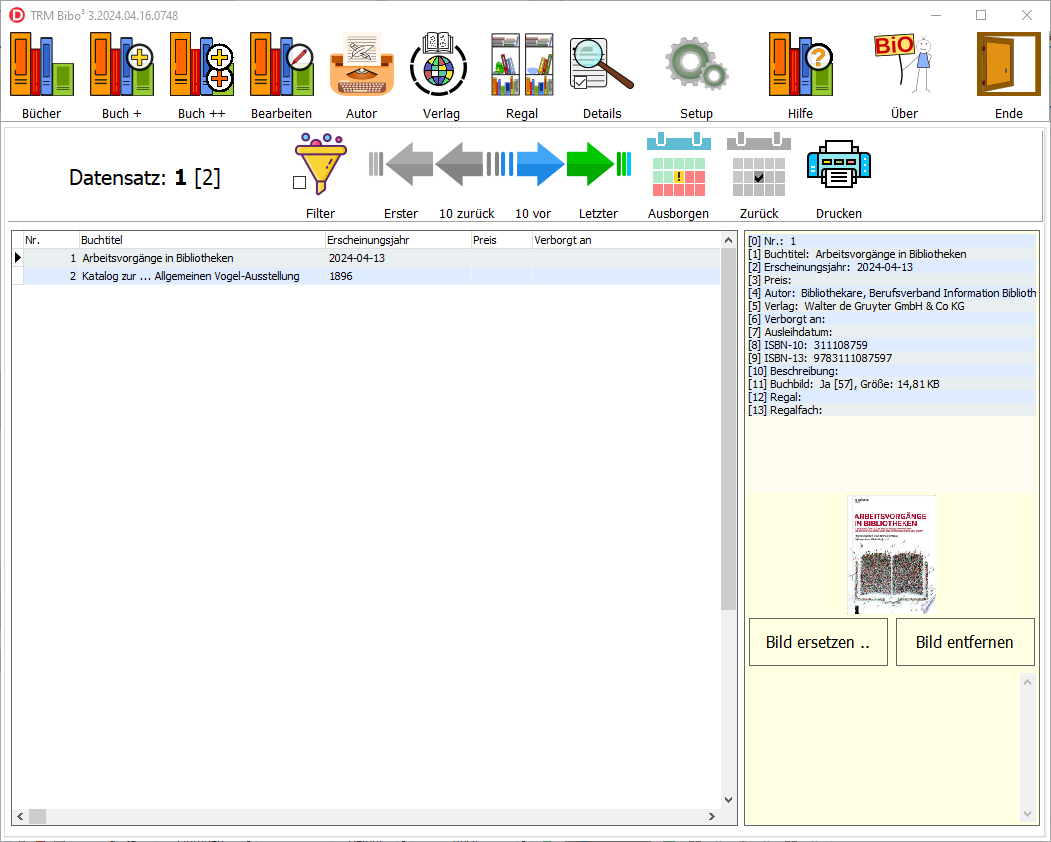Open the Bücher book list icon
Image resolution: width=1051 pixels, height=842 pixels.
[x=41, y=65]
